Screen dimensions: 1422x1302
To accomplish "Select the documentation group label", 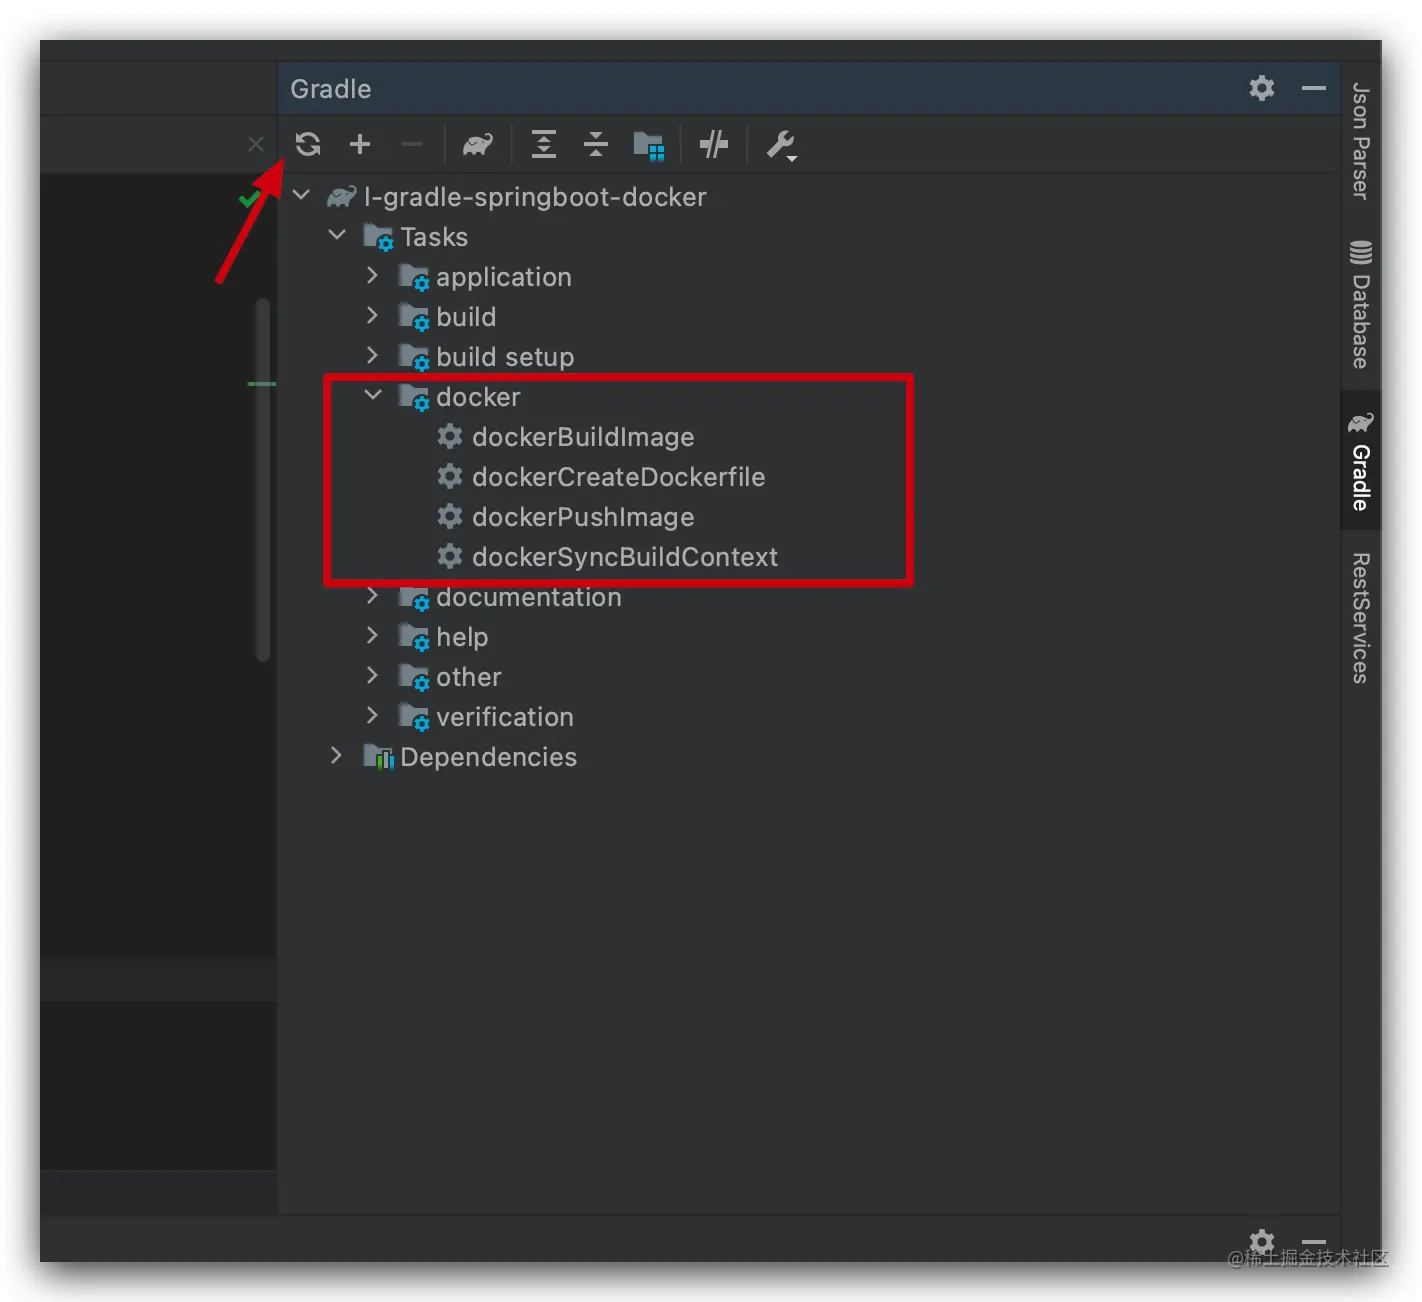I will coord(529,597).
